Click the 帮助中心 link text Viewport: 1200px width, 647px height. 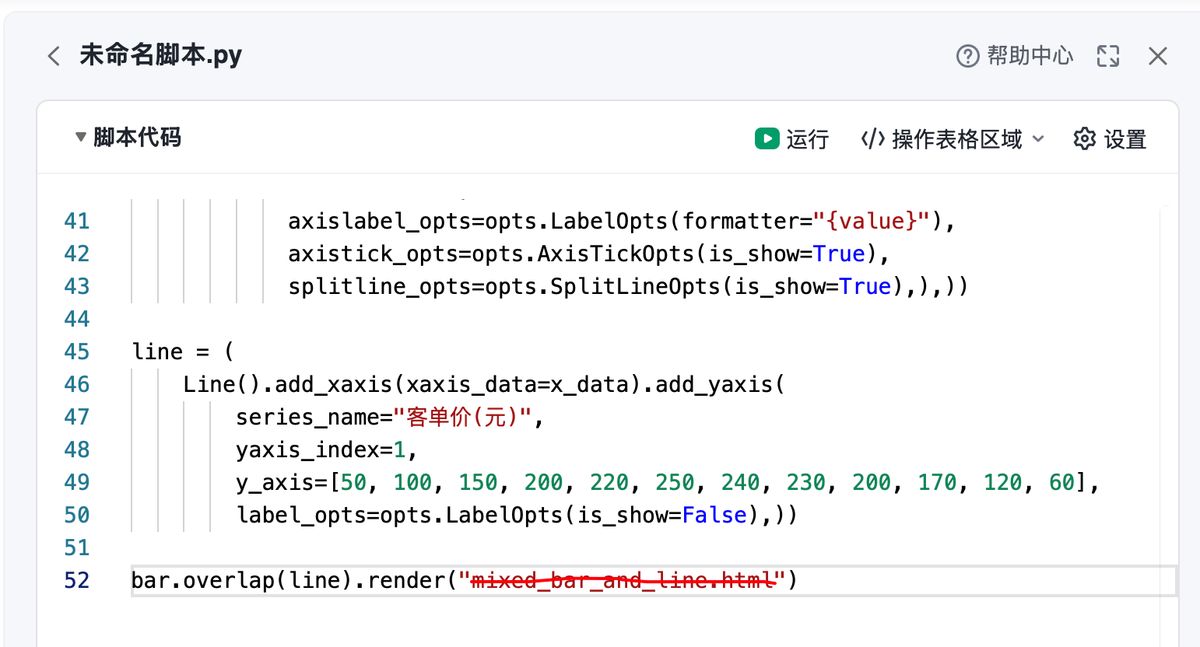click(x=1030, y=56)
